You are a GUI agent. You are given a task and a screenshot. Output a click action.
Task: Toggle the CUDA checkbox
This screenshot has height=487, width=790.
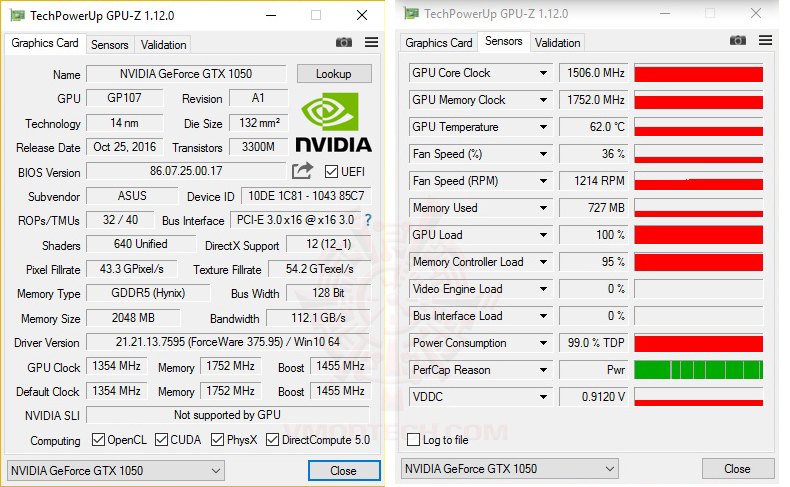pos(161,440)
